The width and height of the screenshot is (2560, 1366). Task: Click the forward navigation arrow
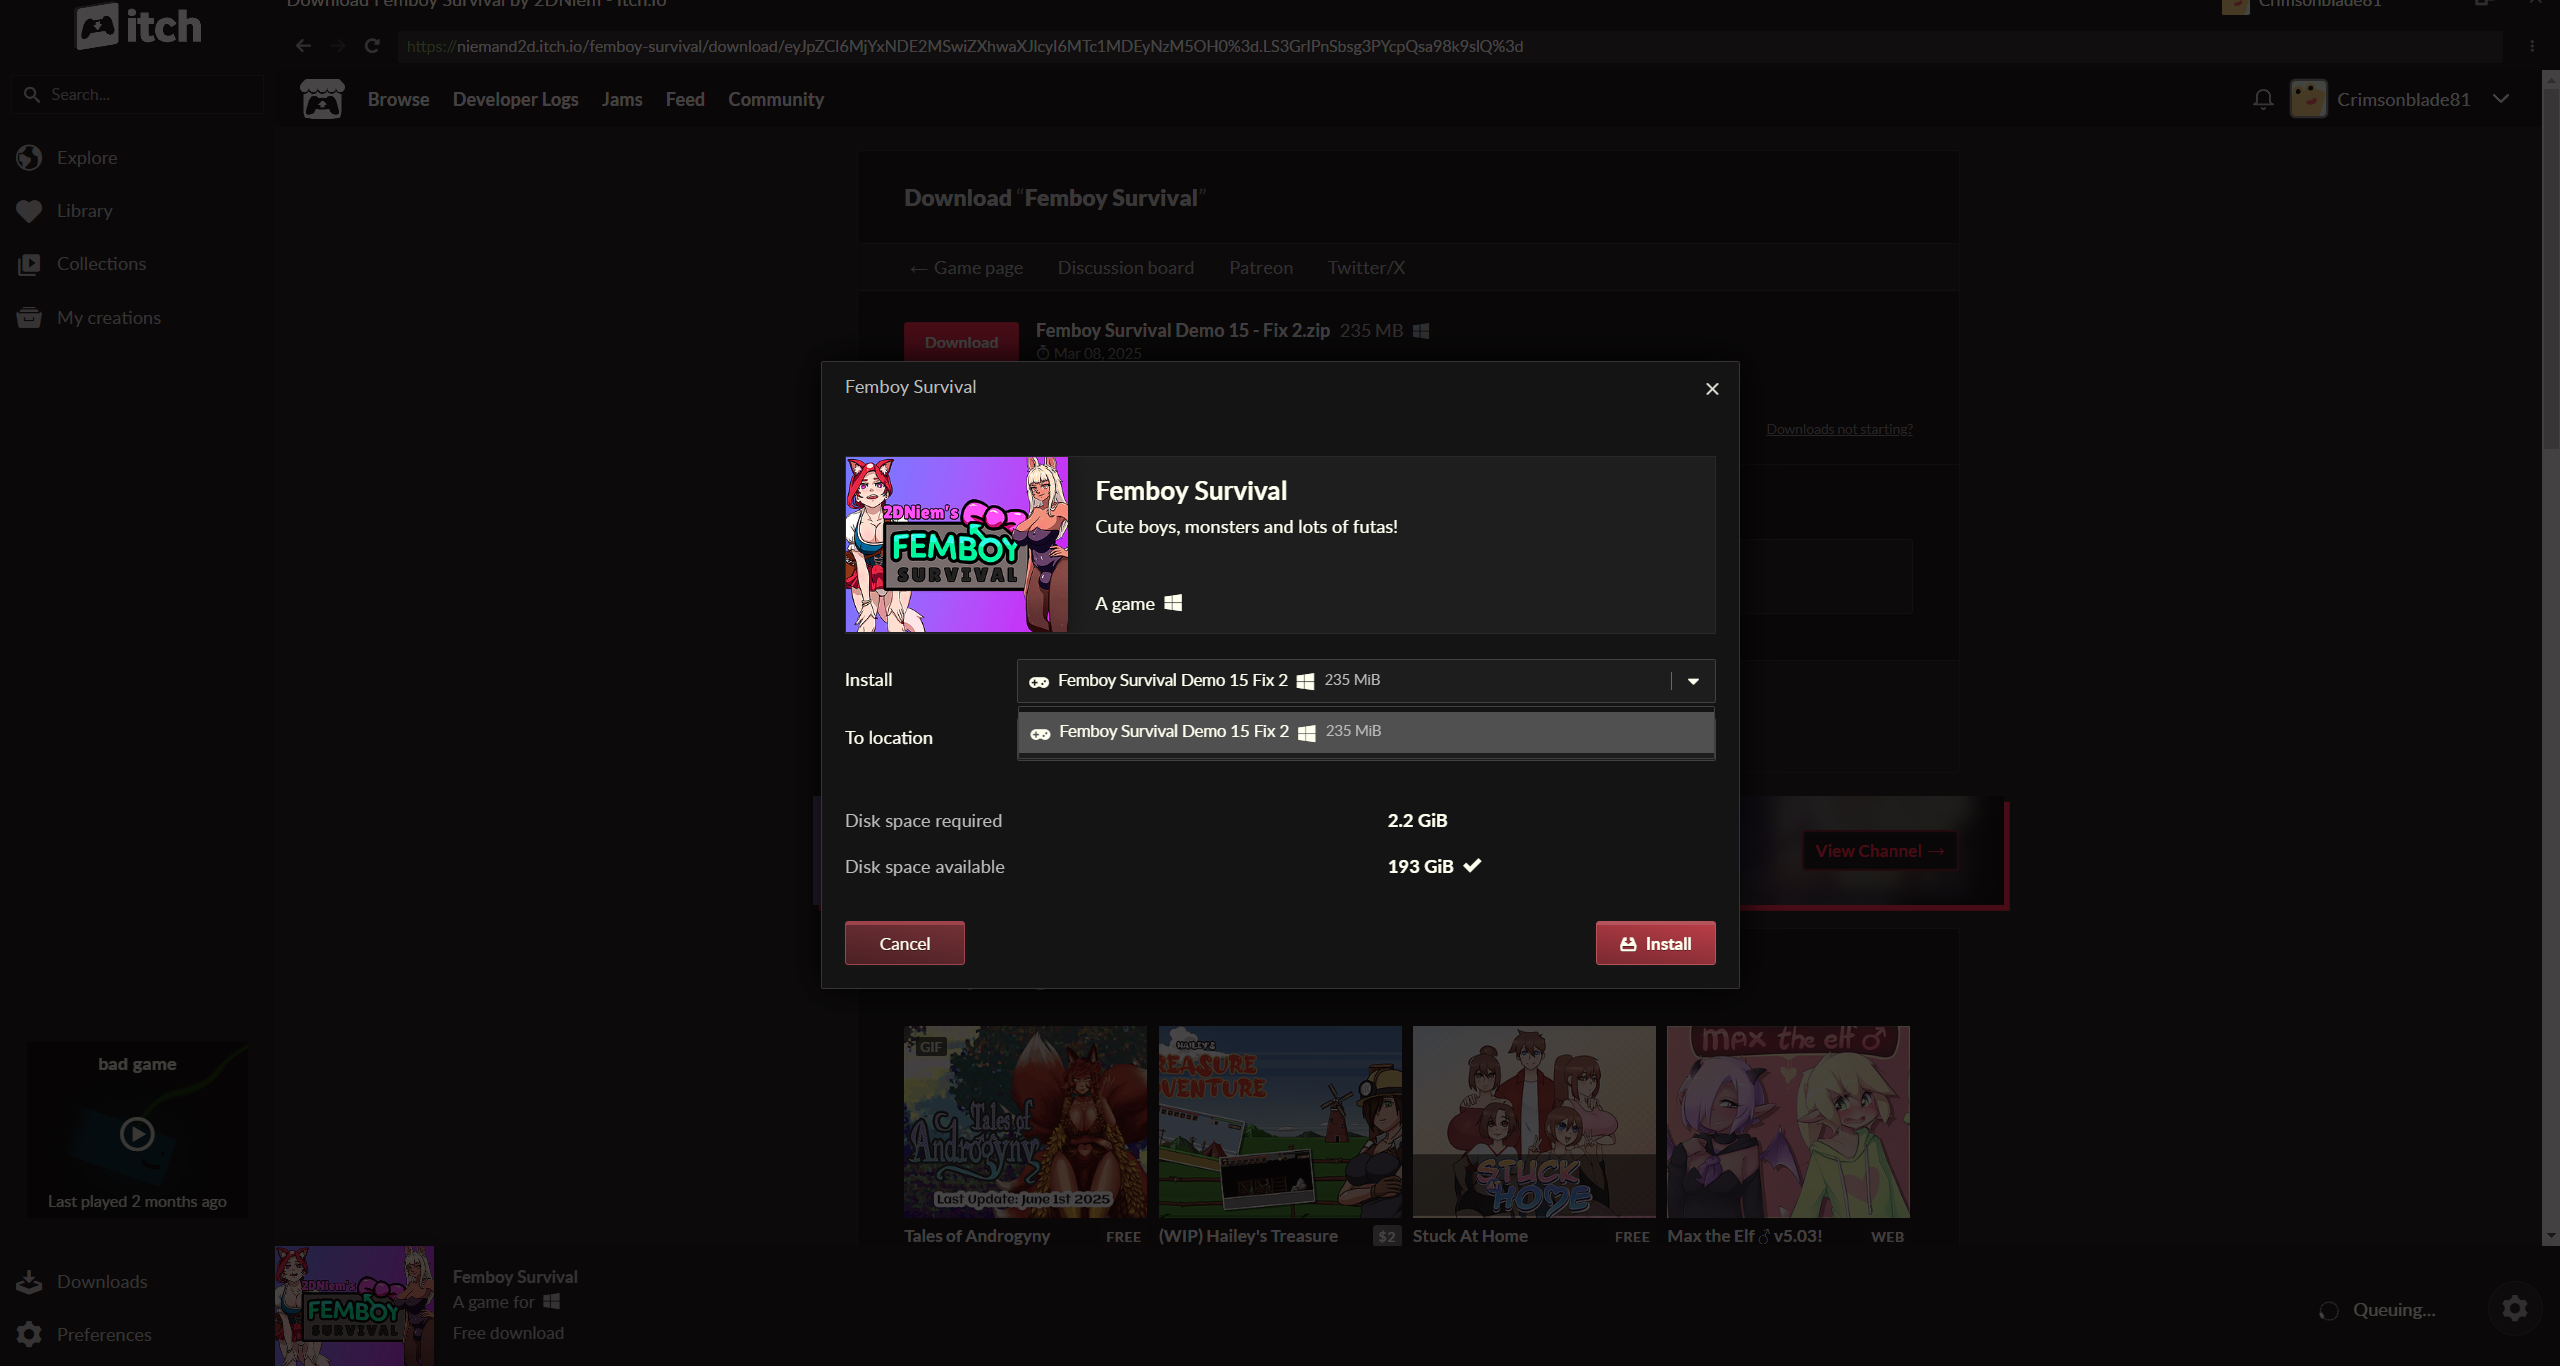click(x=337, y=46)
